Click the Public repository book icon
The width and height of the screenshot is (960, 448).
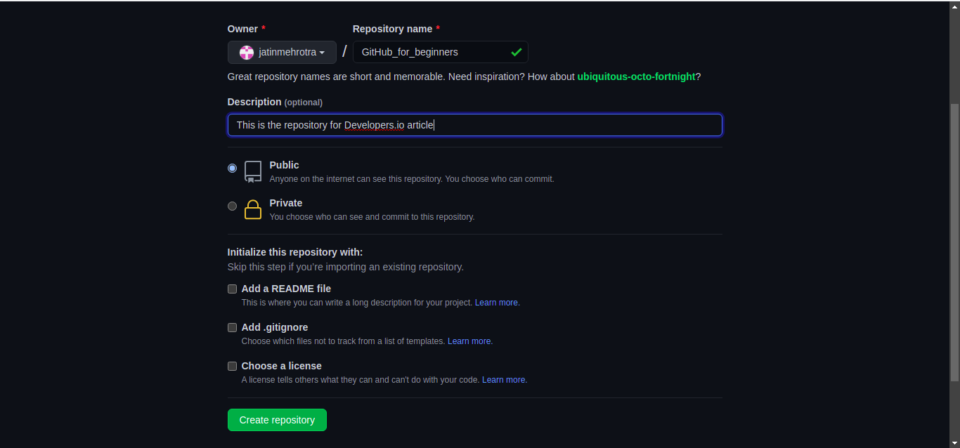(253, 172)
